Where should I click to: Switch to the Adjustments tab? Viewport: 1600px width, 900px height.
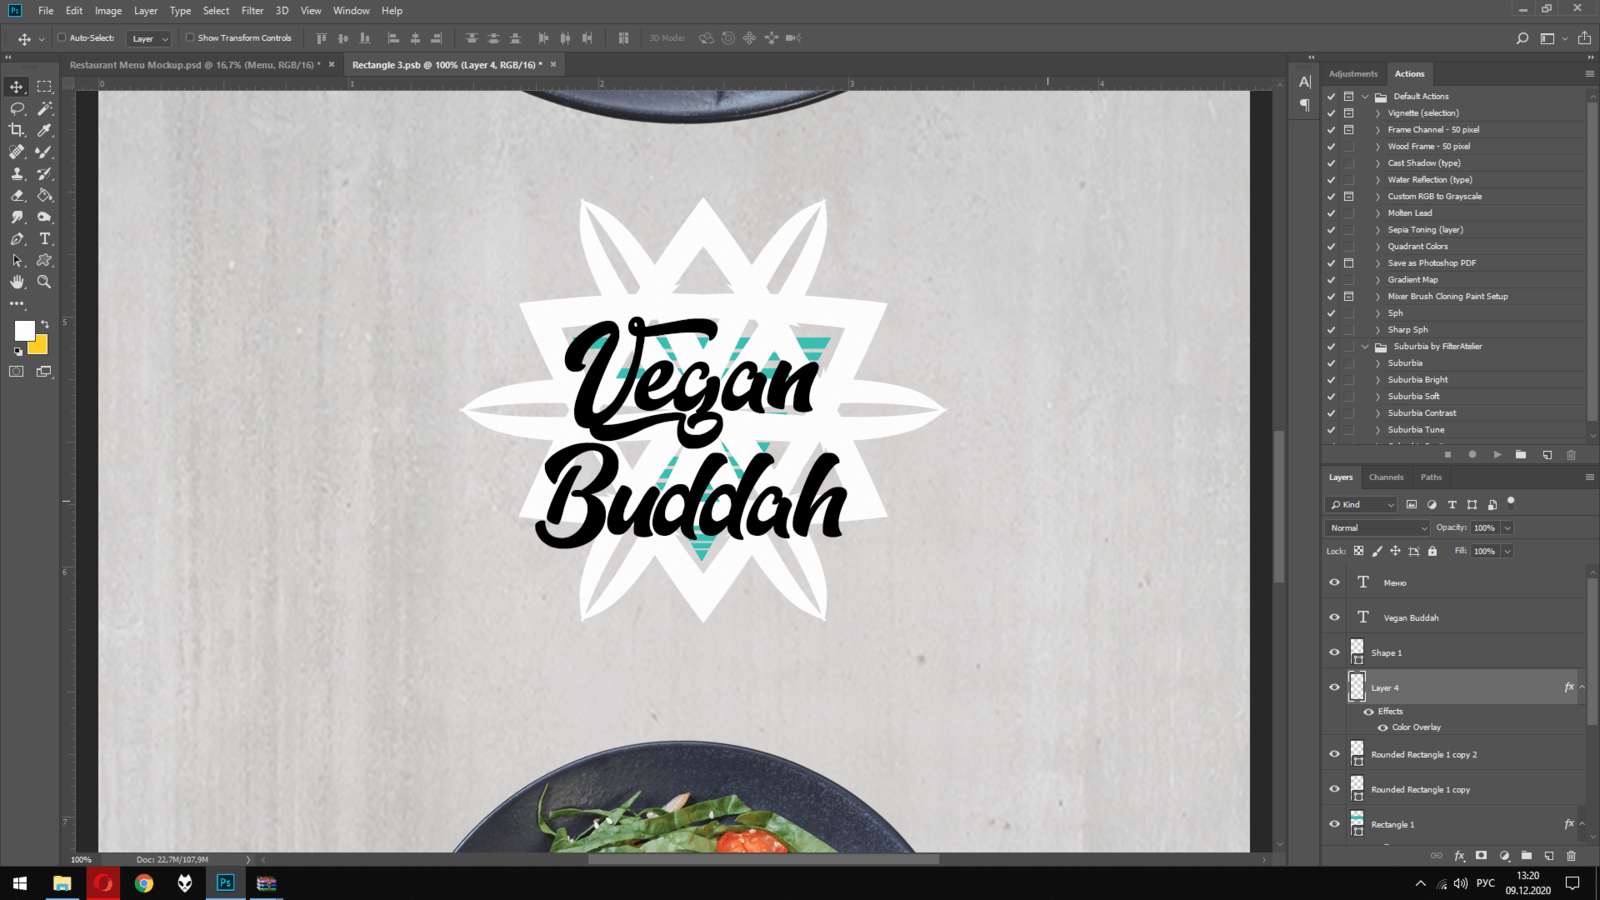click(x=1353, y=74)
